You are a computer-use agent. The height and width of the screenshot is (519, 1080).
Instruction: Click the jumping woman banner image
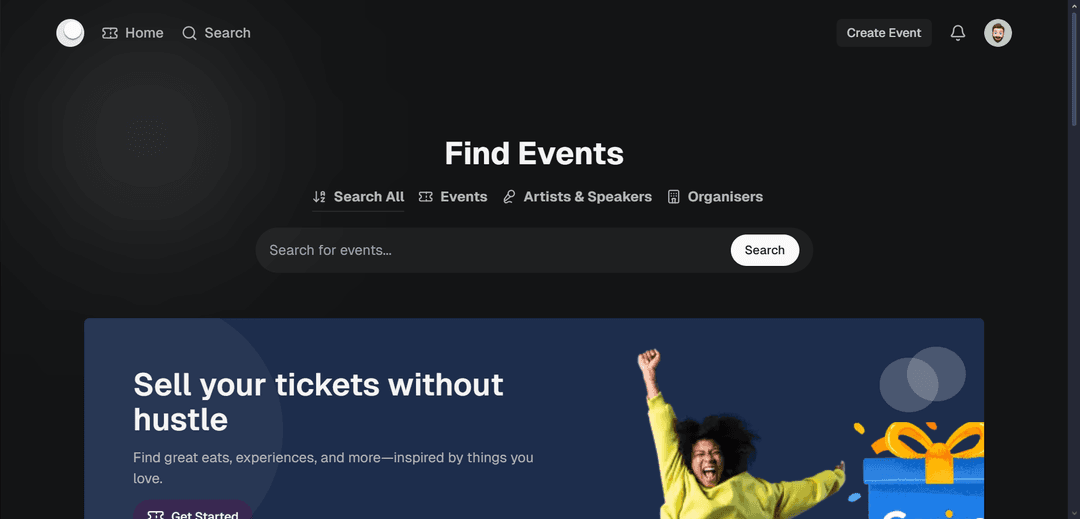click(741, 435)
